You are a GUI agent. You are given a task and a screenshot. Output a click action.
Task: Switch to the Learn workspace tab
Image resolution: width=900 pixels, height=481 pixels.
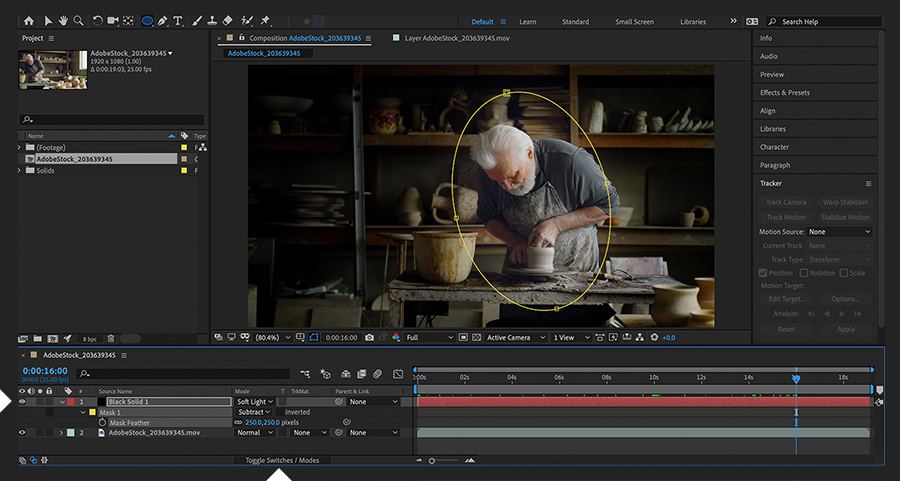tap(527, 21)
